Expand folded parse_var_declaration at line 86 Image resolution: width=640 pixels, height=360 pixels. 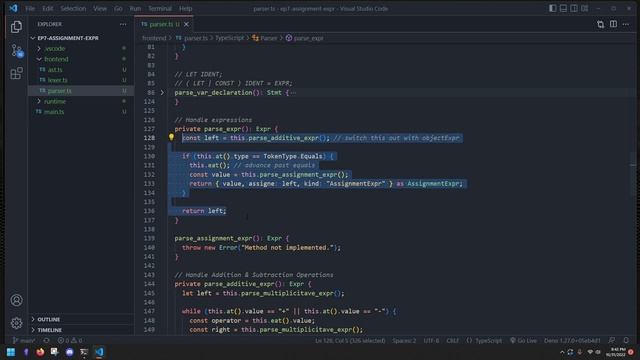click(162, 93)
